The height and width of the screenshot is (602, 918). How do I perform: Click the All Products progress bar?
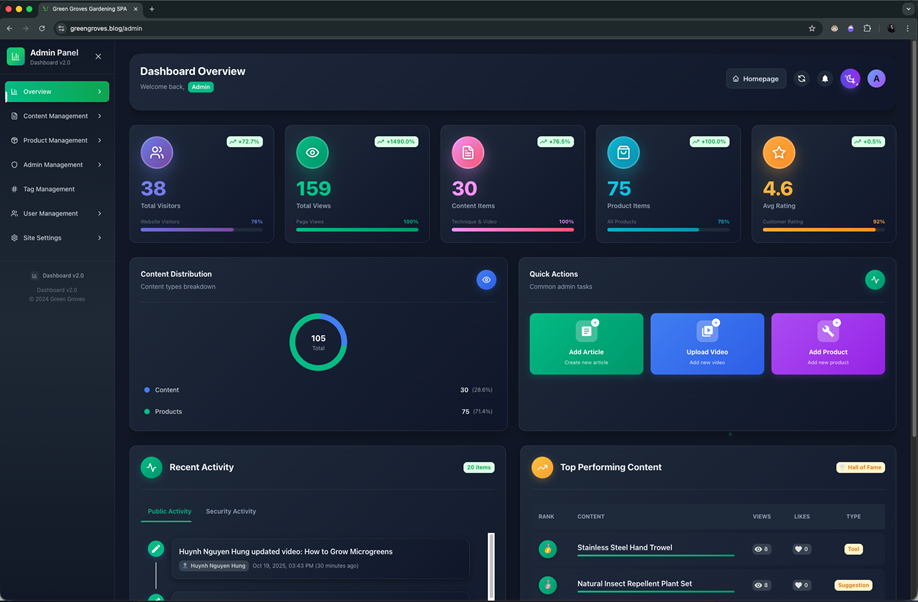[x=668, y=230]
